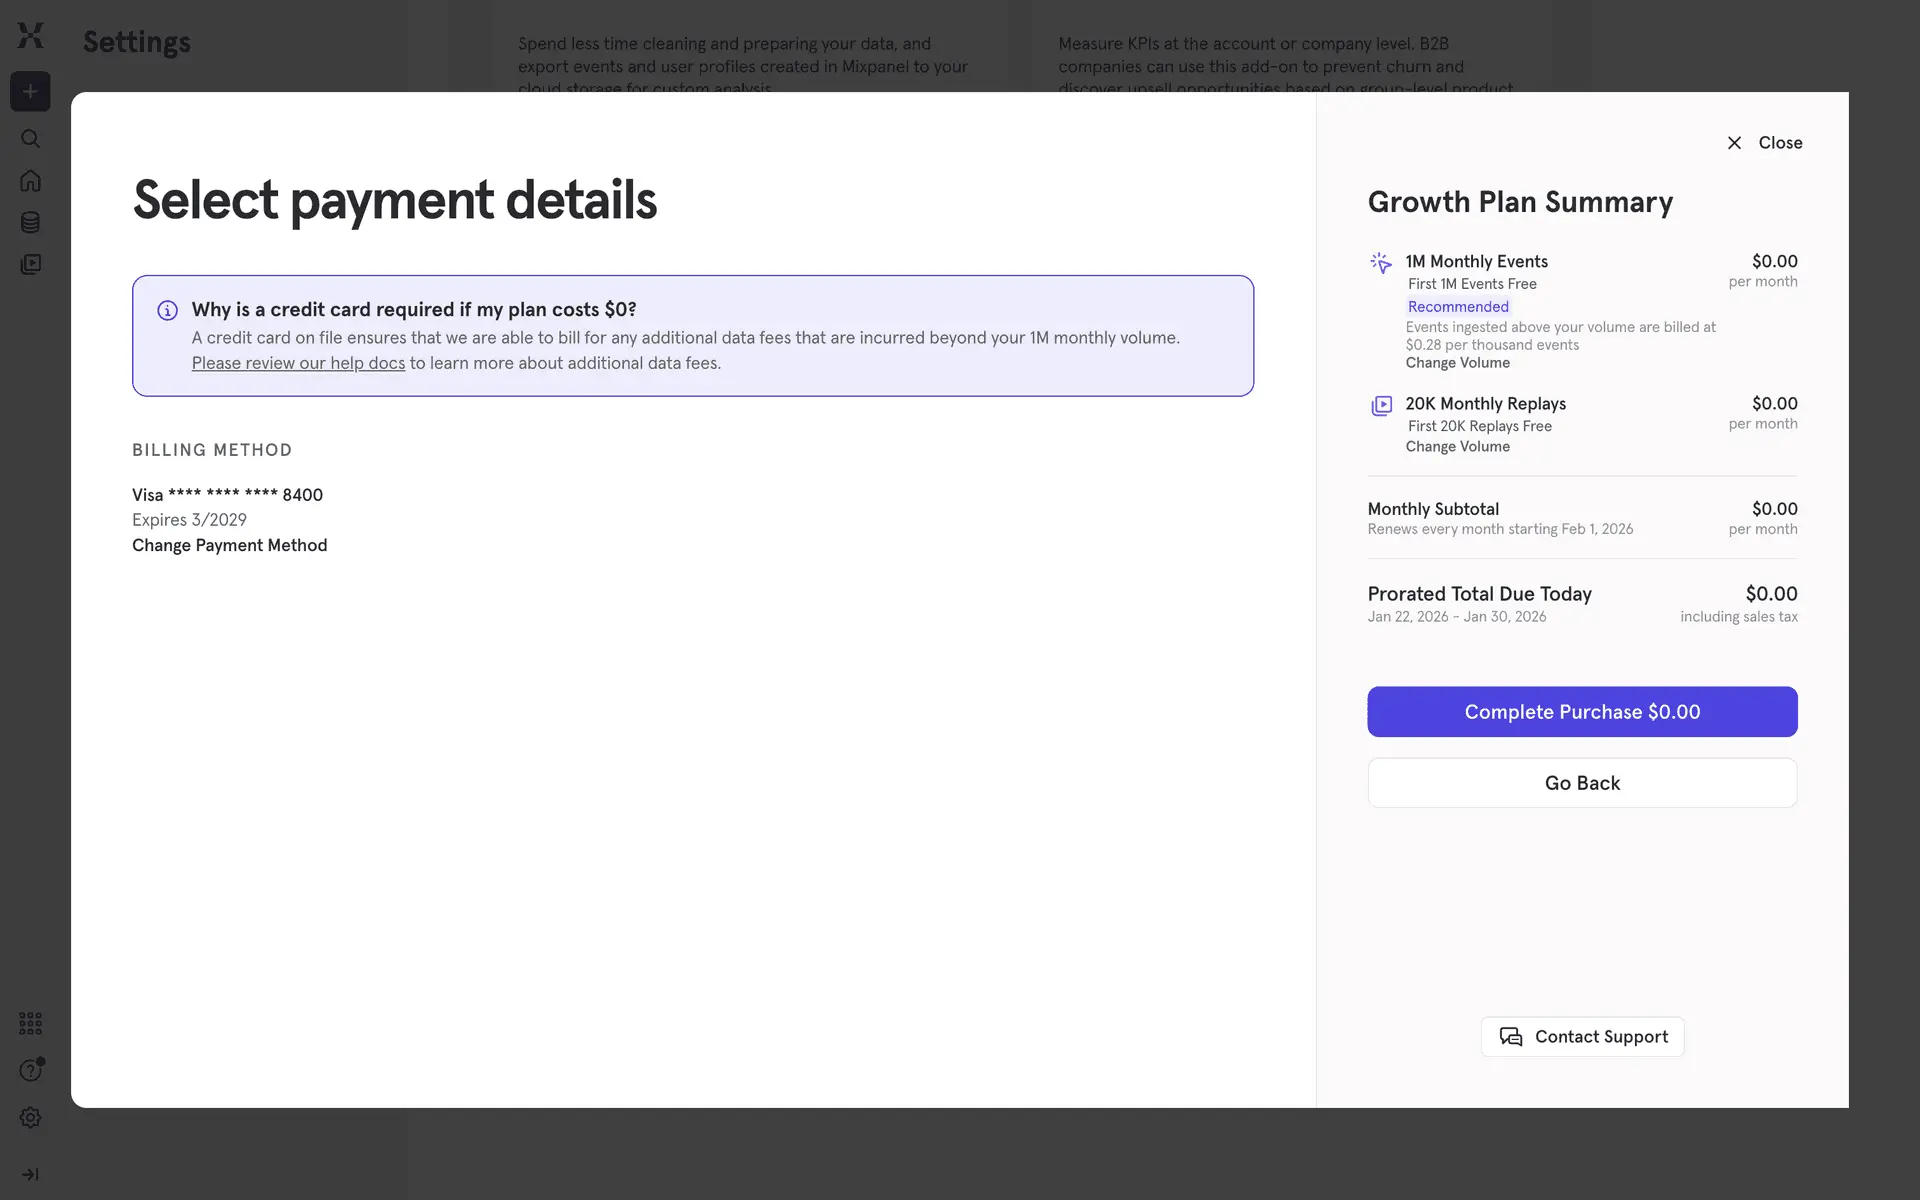Viewport: 1920px width, 1200px height.
Task: Click the monthly events cursor icon
Action: point(1380,263)
